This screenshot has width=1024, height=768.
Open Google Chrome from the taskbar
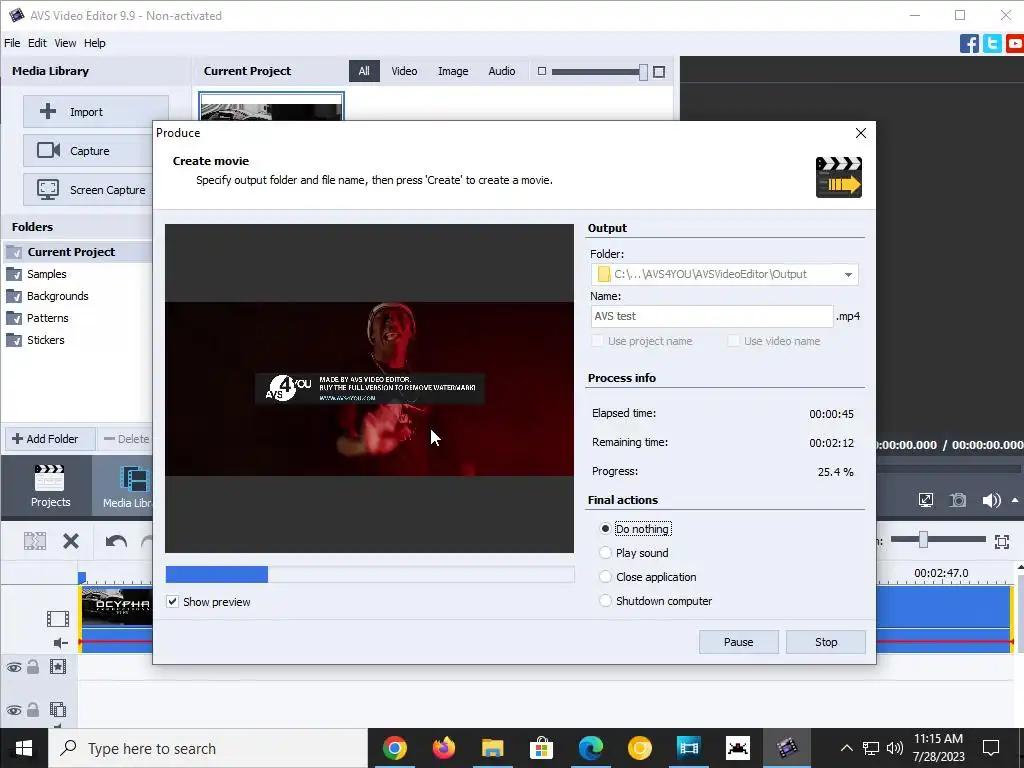click(x=394, y=748)
